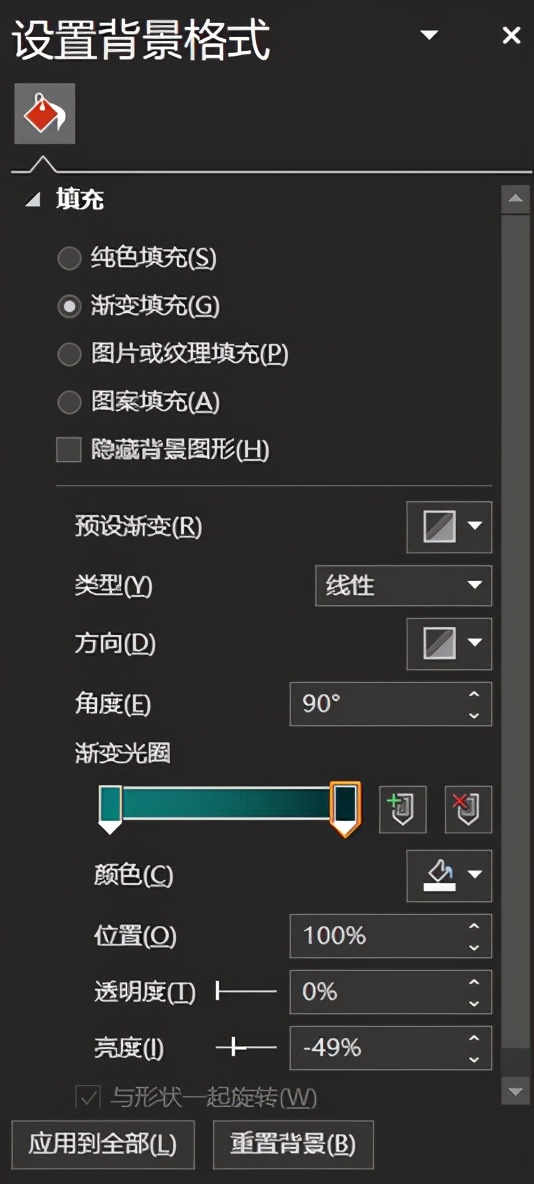Click the position (位置) 100% input field

click(390, 936)
